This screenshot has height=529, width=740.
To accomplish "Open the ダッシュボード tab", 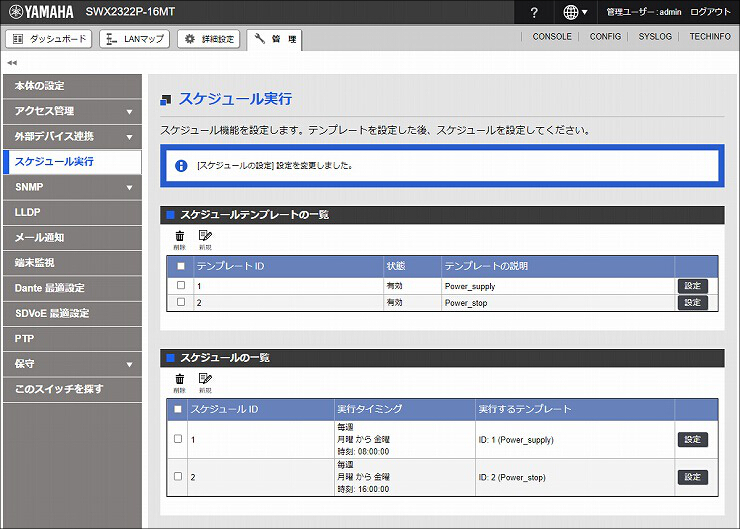I will click(x=49, y=39).
